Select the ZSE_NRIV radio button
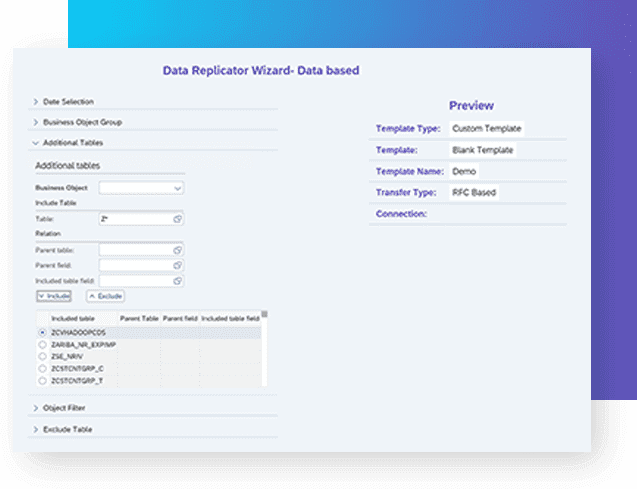 (x=42, y=356)
